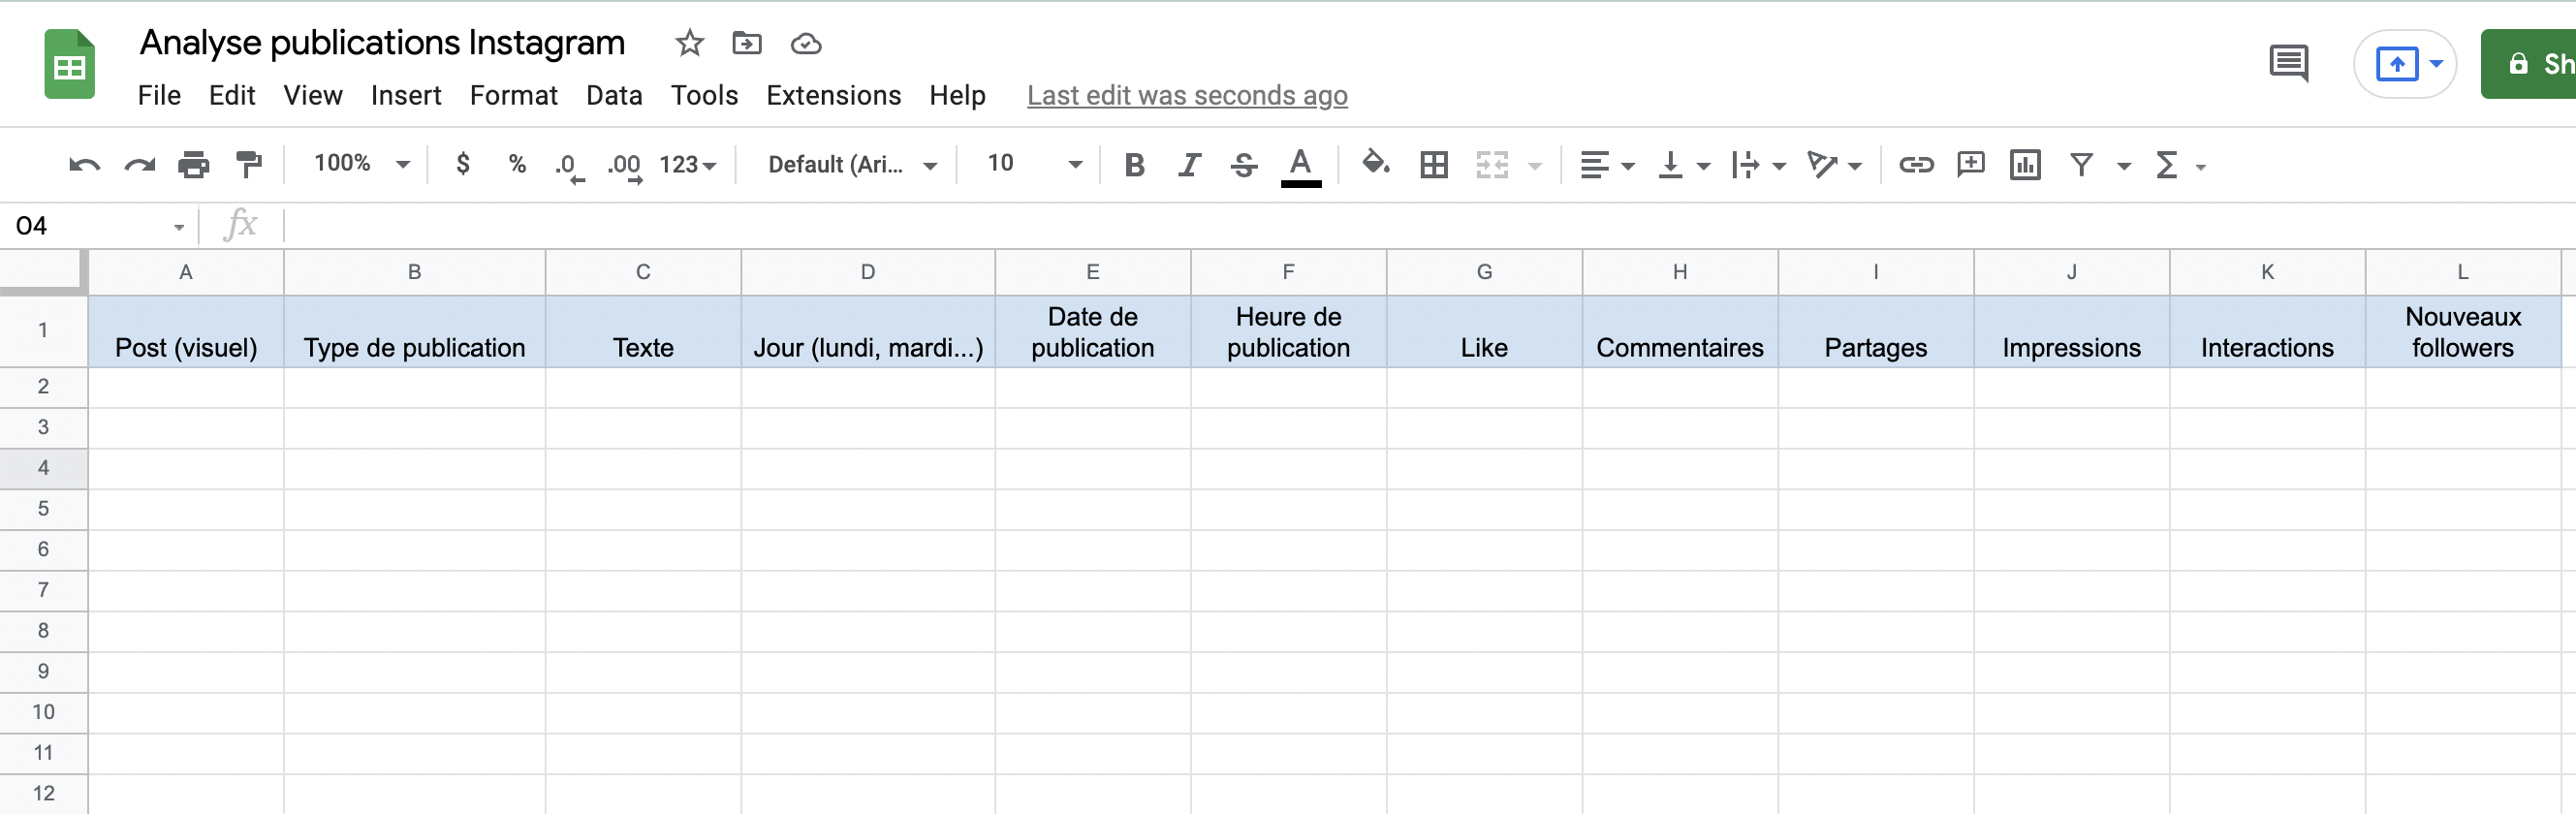Insert a comment from toolbar
The width and height of the screenshot is (2576, 814).
click(1970, 164)
